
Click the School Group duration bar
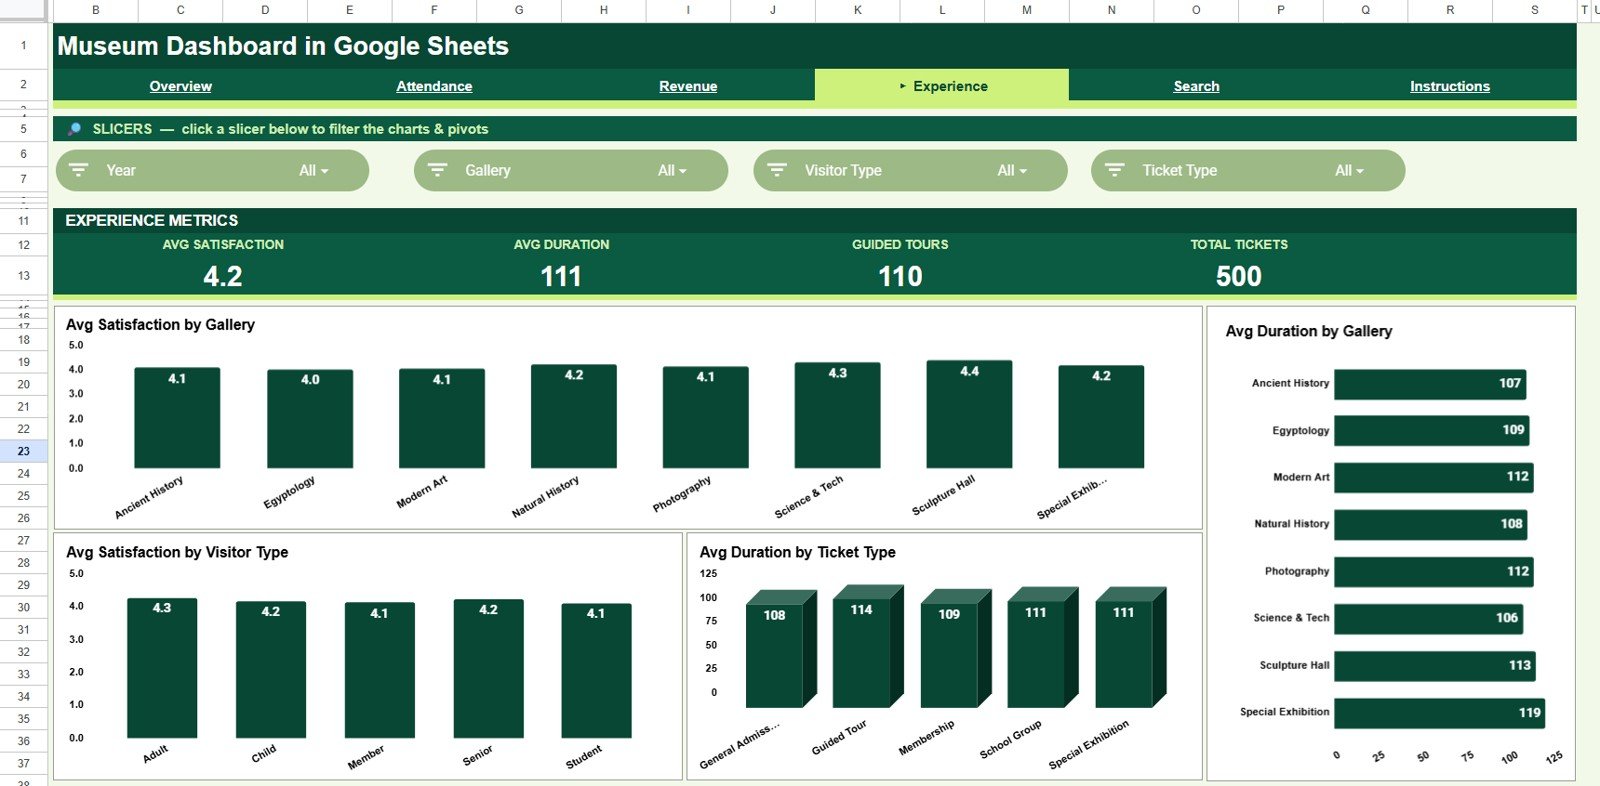(x=1042, y=648)
